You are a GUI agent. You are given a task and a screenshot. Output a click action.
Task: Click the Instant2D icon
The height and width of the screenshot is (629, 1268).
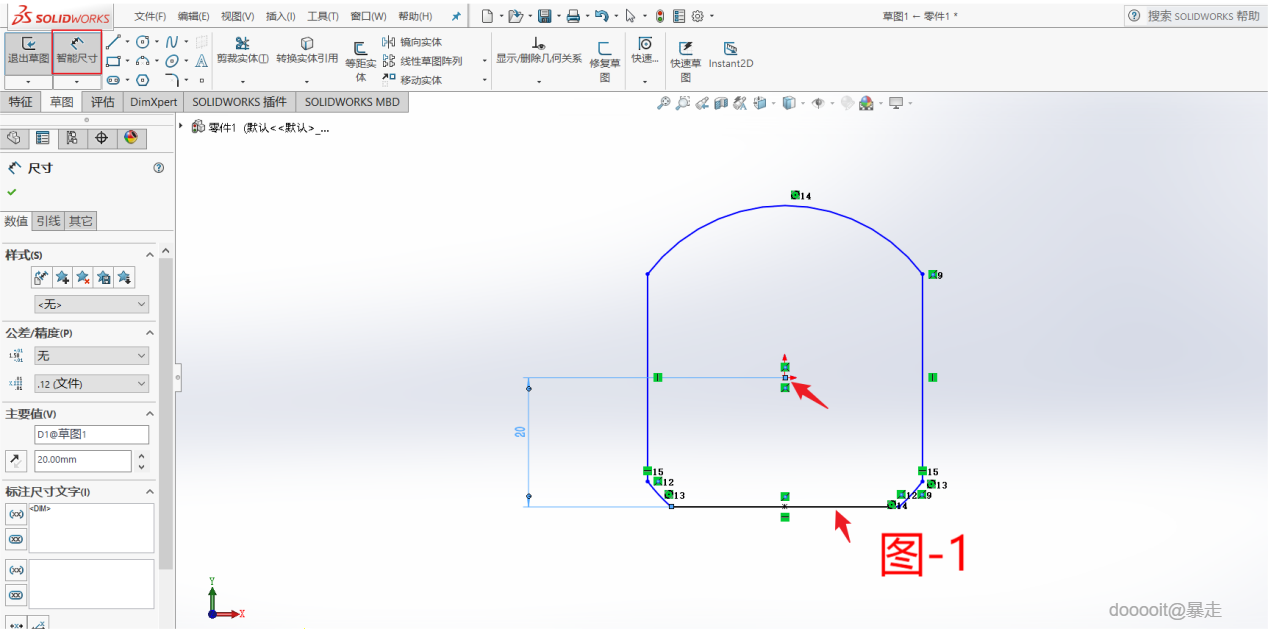click(x=730, y=48)
